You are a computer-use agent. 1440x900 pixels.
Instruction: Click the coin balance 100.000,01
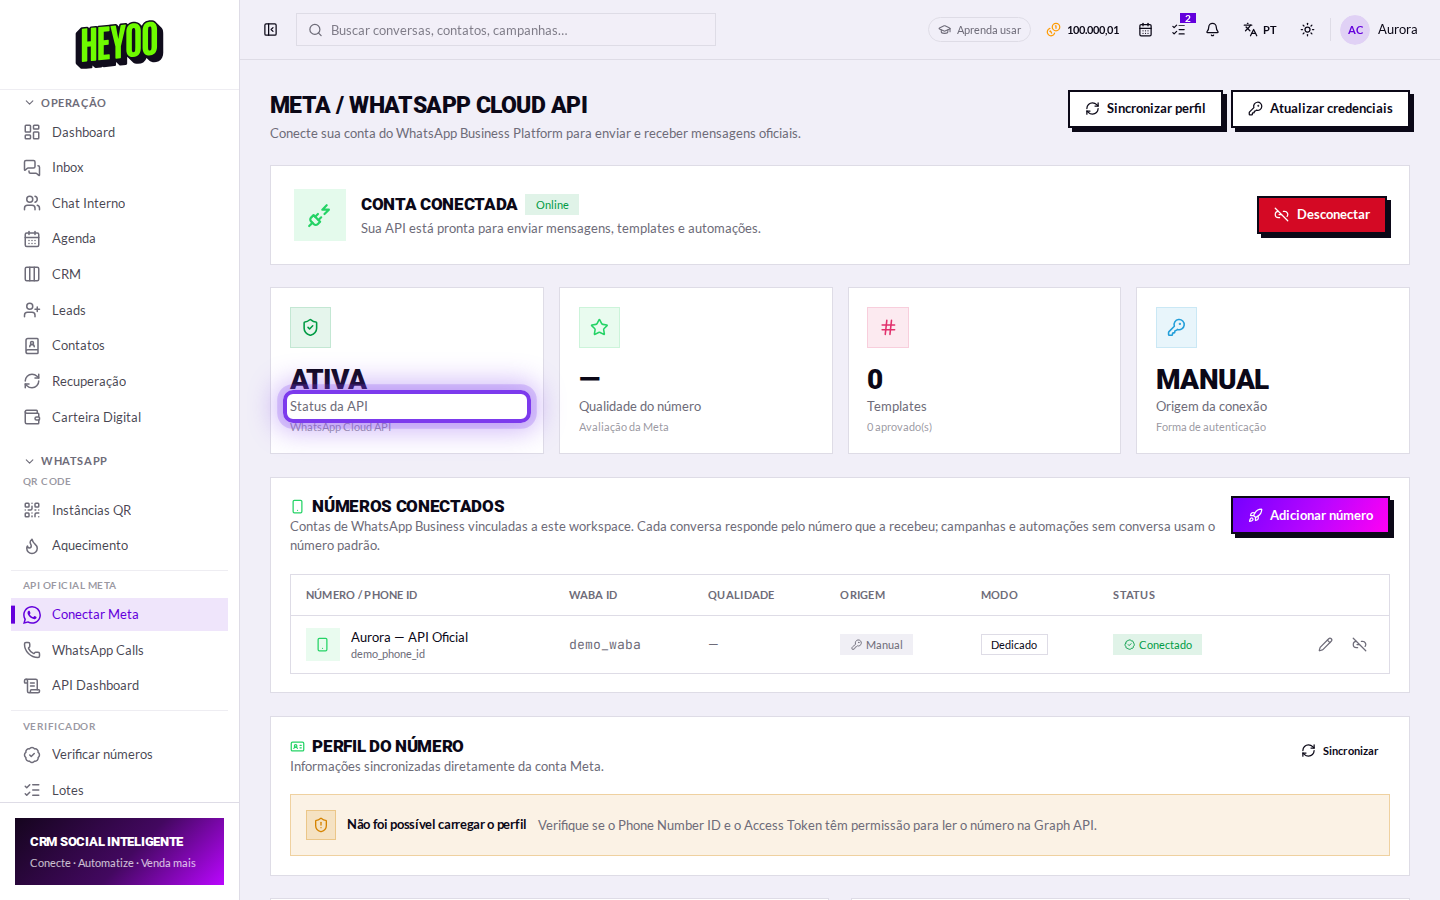(x=1083, y=30)
